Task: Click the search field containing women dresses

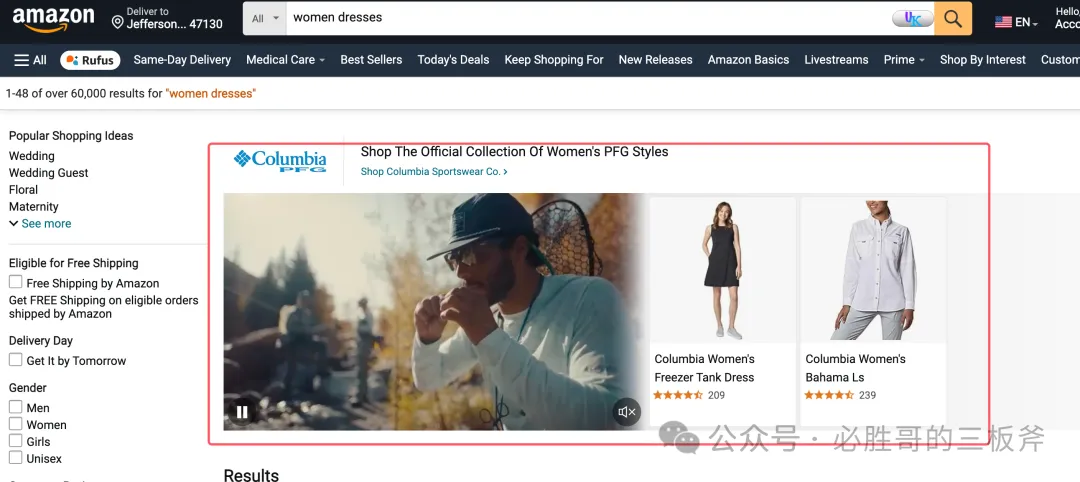Action: 589,19
